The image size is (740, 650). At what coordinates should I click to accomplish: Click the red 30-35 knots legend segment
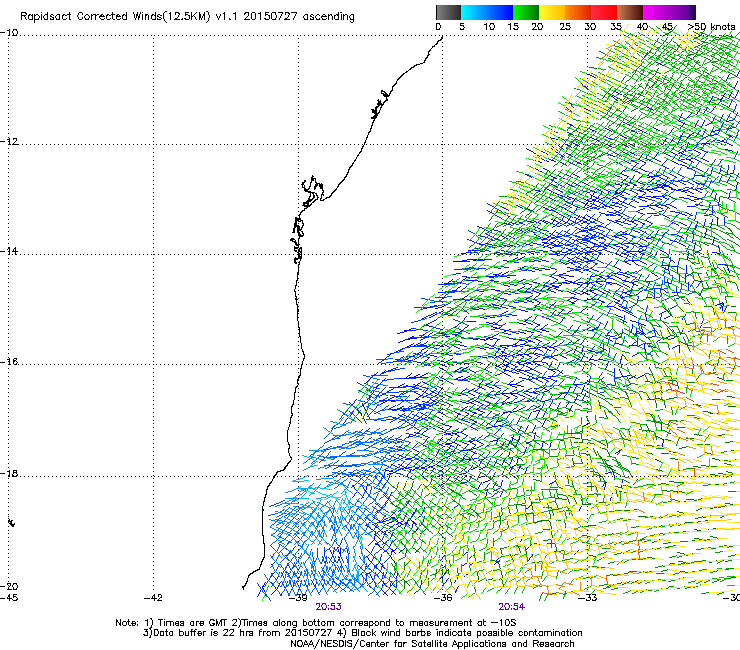click(604, 12)
